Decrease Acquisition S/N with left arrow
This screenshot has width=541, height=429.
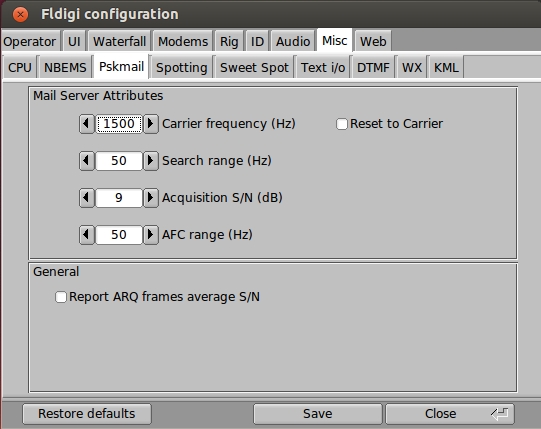(87, 197)
